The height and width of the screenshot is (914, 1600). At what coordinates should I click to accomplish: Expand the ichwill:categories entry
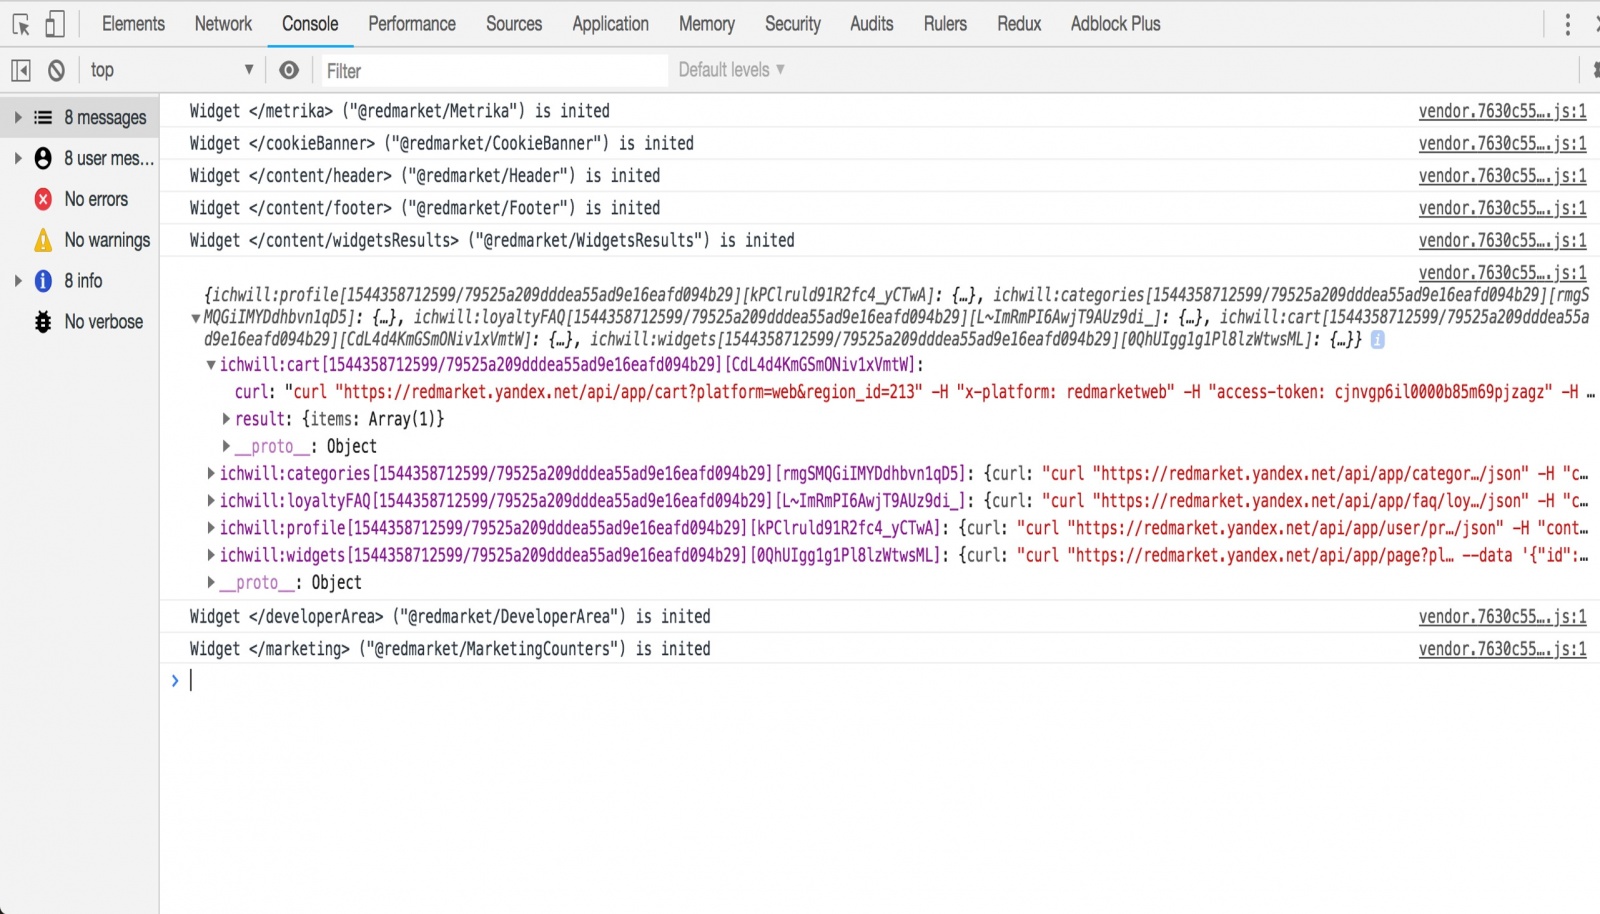click(x=211, y=473)
